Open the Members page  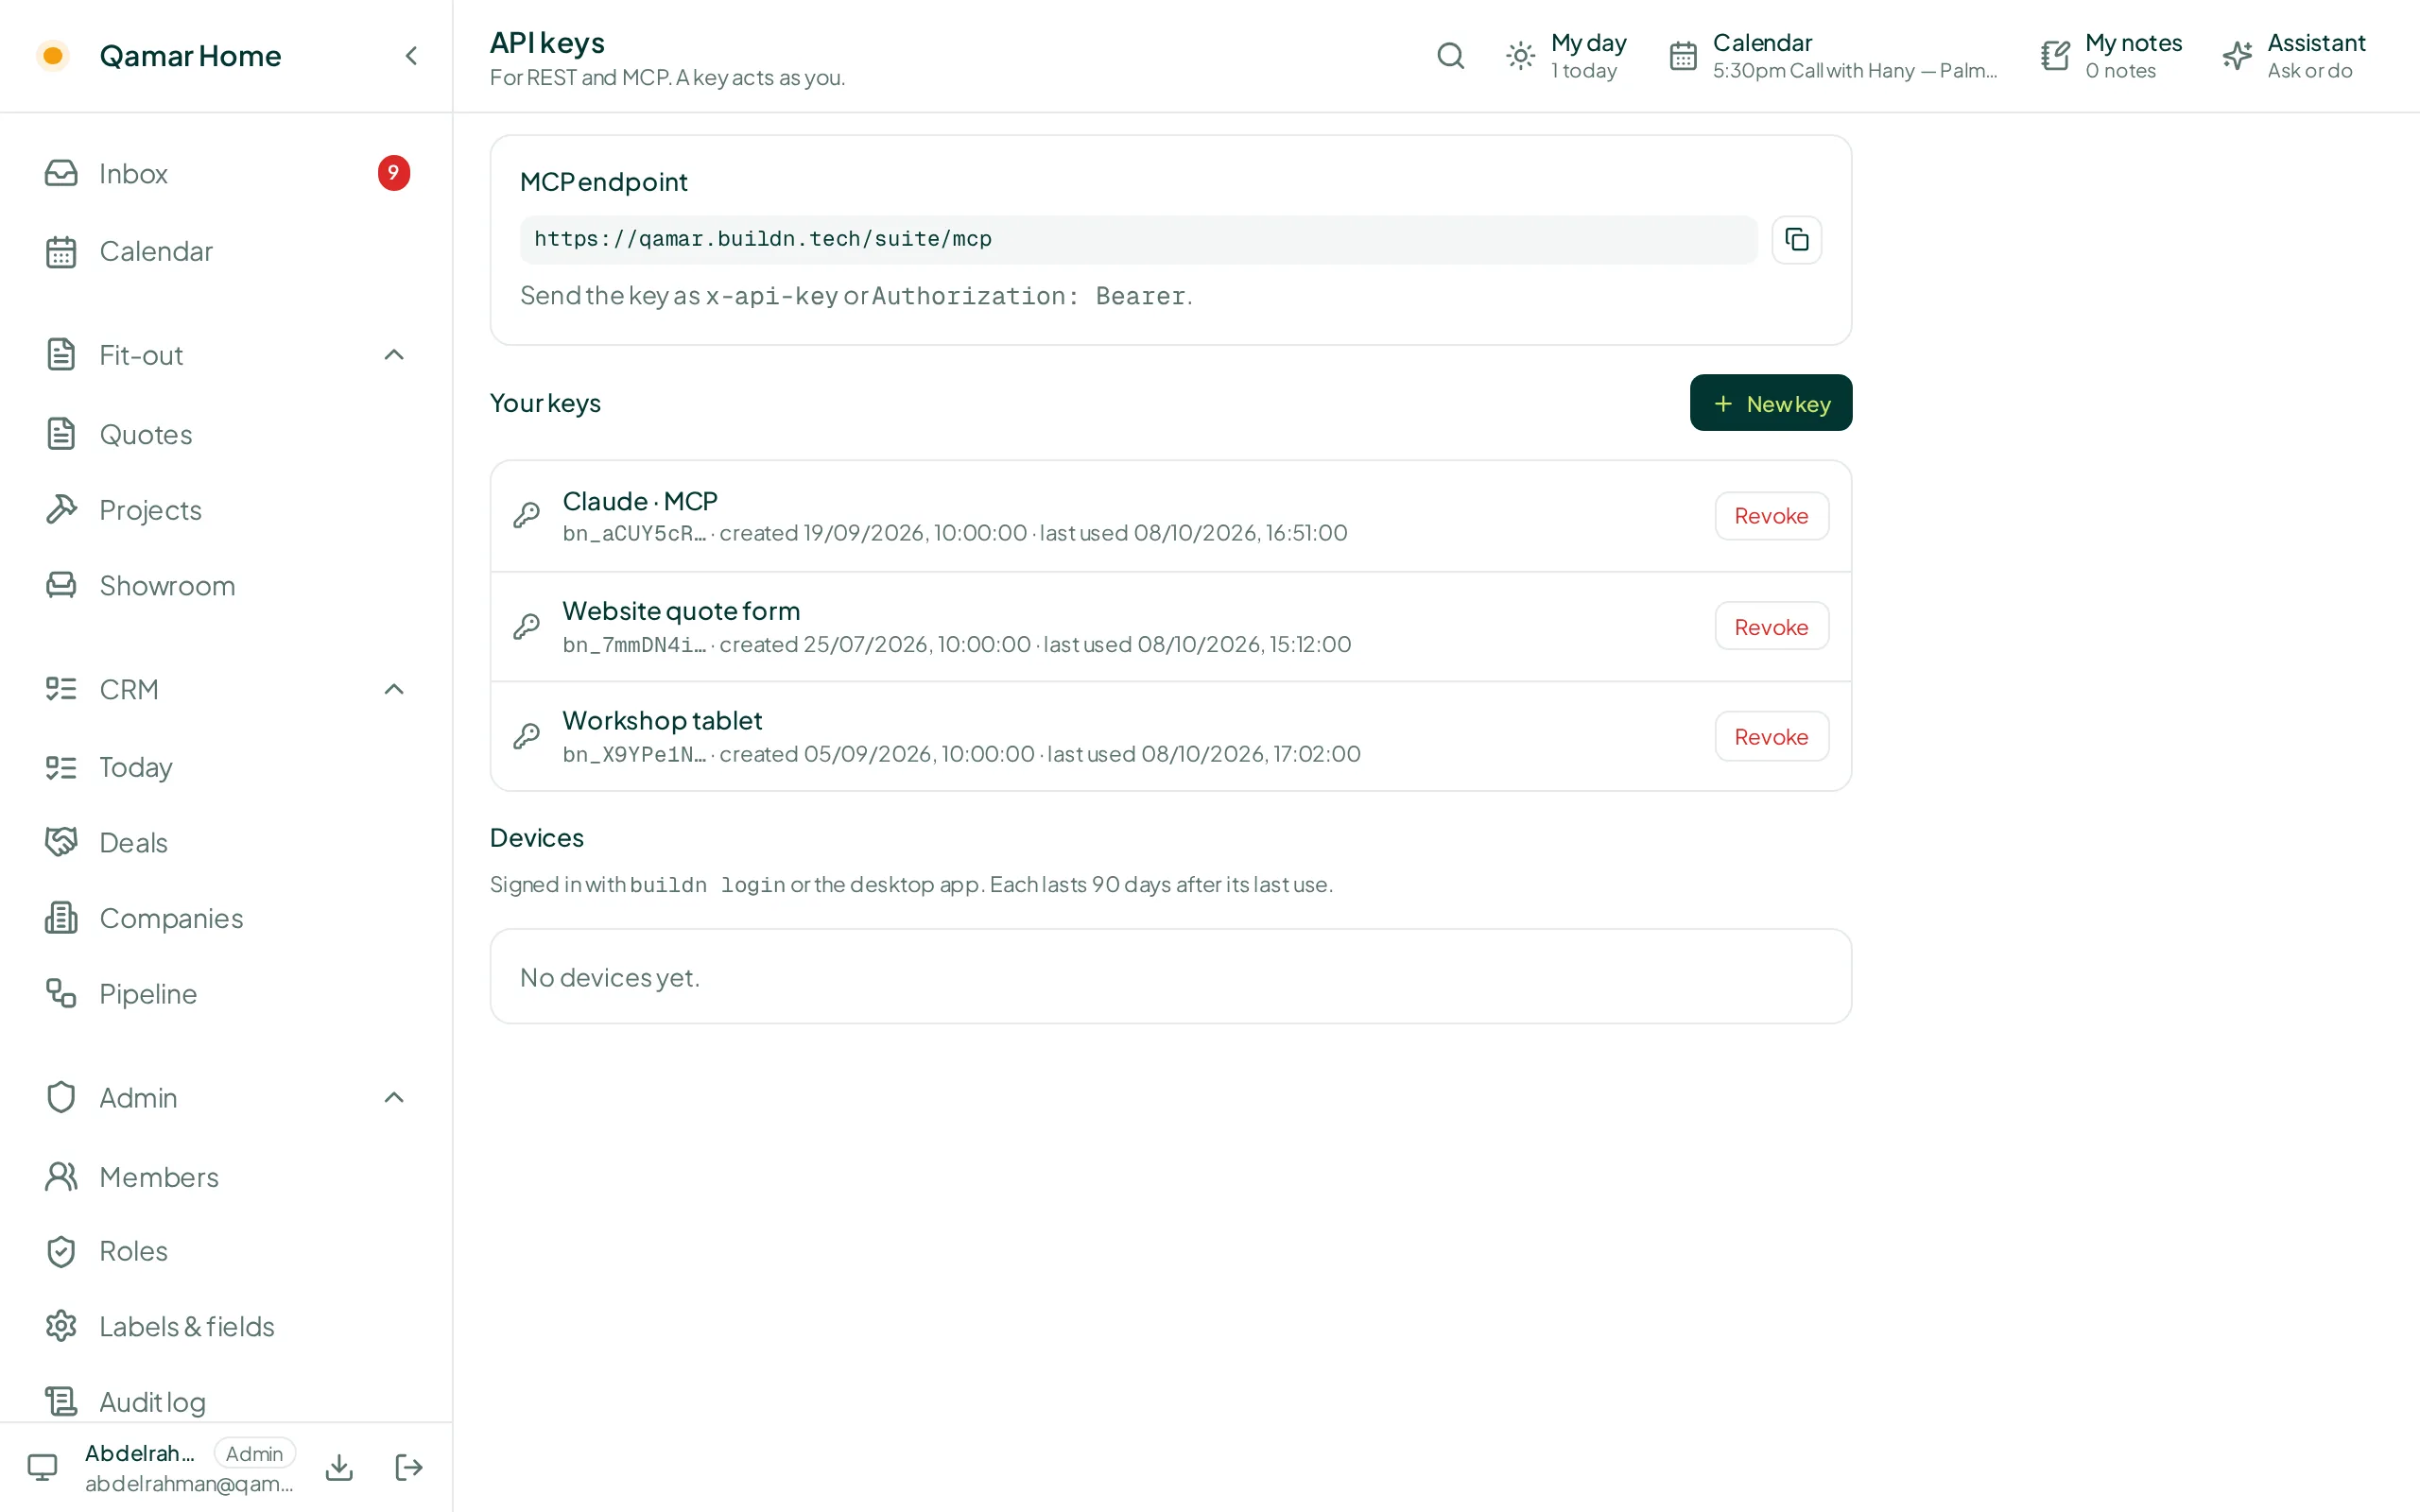[226, 1177]
